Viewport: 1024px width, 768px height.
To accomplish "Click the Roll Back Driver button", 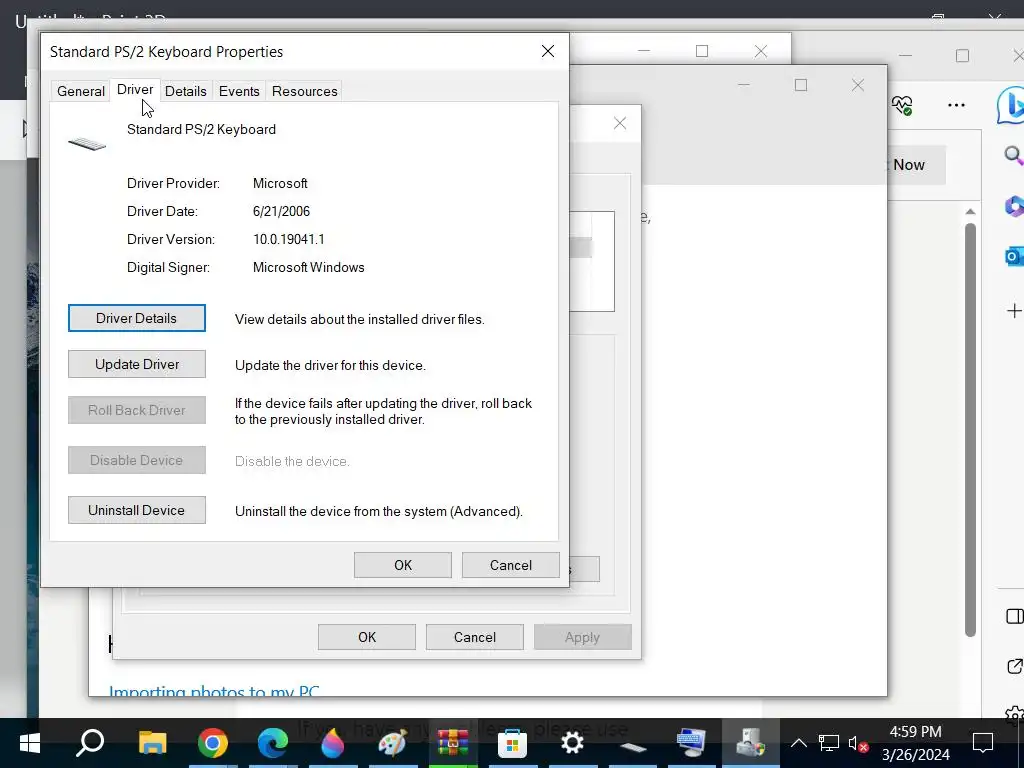I will (x=136, y=410).
